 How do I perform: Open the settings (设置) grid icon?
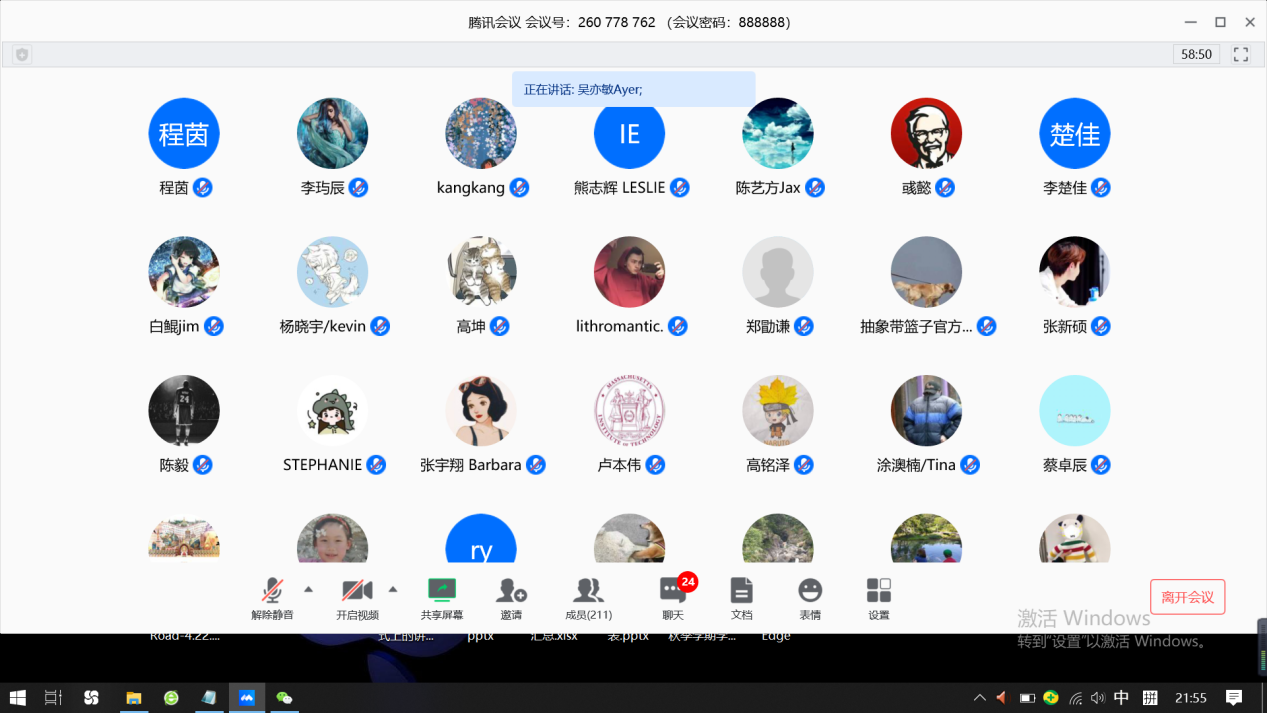878,591
